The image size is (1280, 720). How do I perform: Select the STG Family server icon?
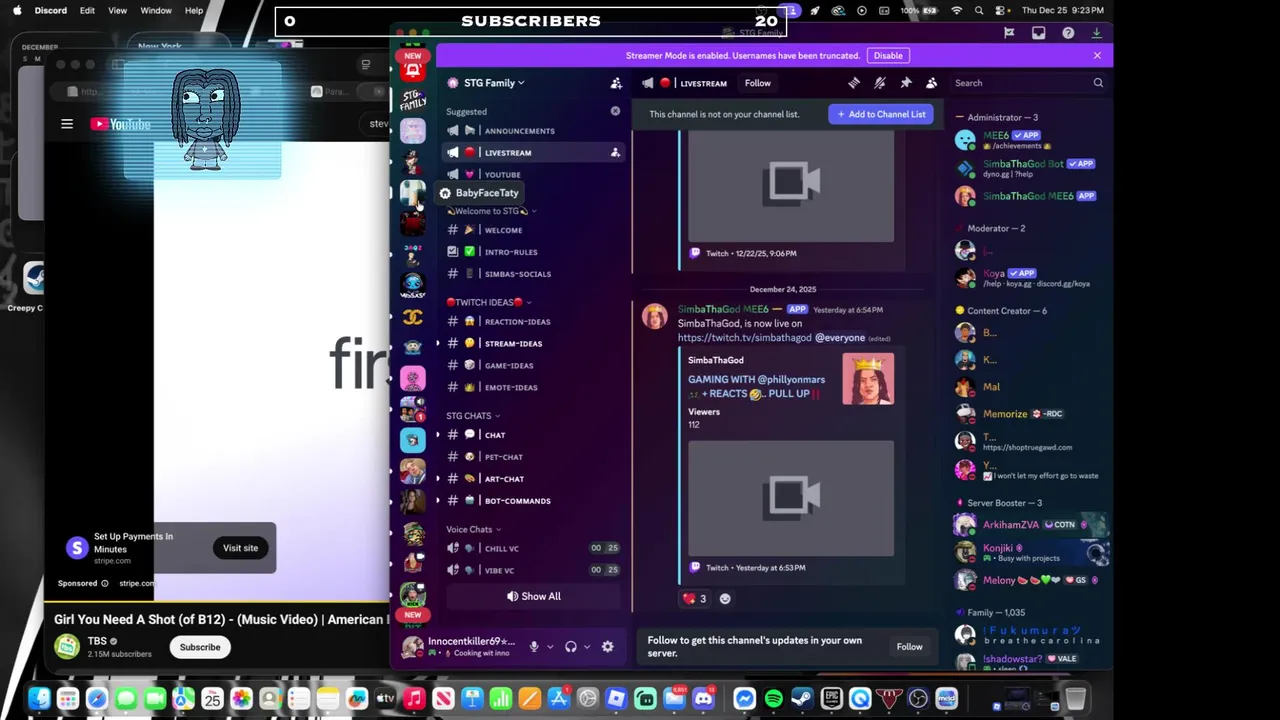[x=413, y=100]
